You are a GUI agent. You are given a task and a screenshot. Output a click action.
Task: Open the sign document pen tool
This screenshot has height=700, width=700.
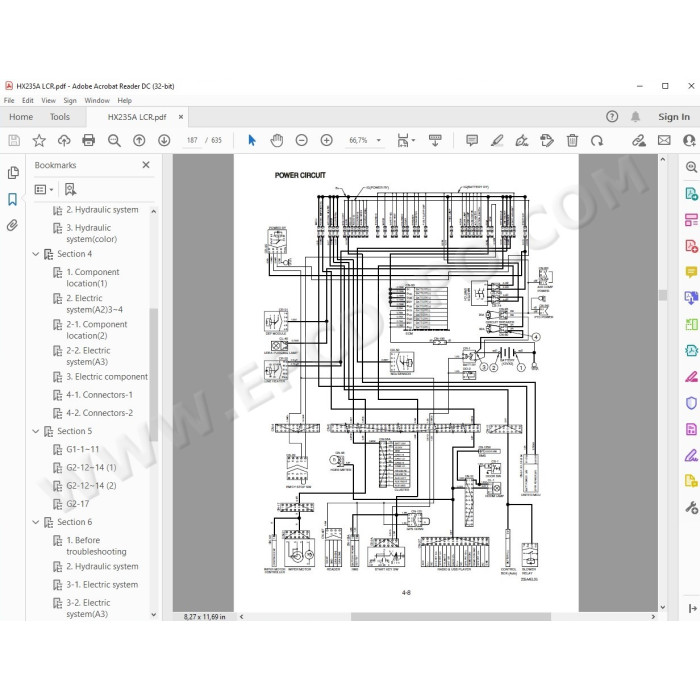[522, 141]
